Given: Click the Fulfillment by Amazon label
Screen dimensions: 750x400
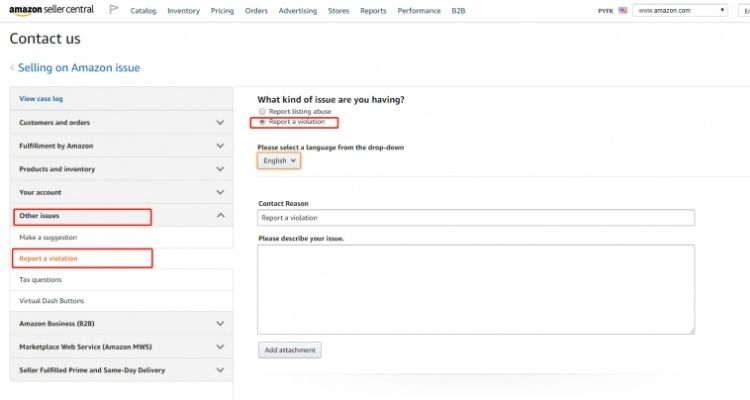Looking at the screenshot, I should point(56,145).
